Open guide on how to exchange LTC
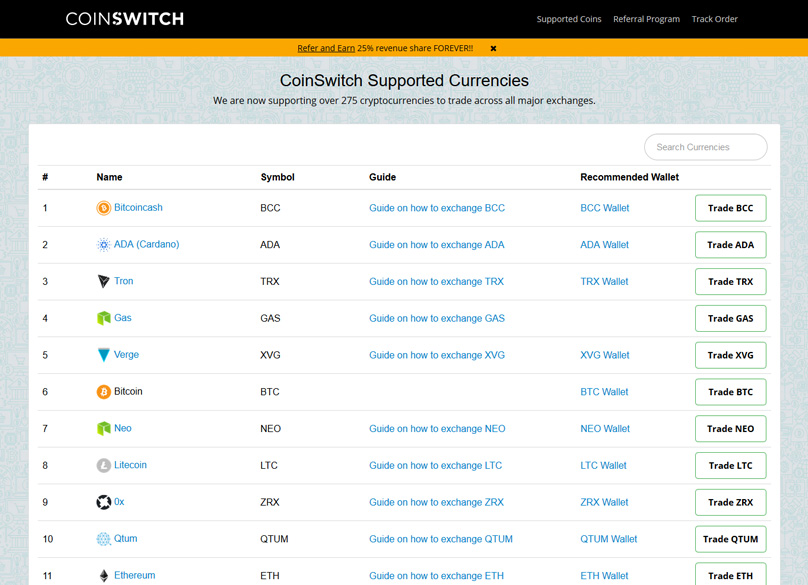808x585 pixels. [435, 465]
